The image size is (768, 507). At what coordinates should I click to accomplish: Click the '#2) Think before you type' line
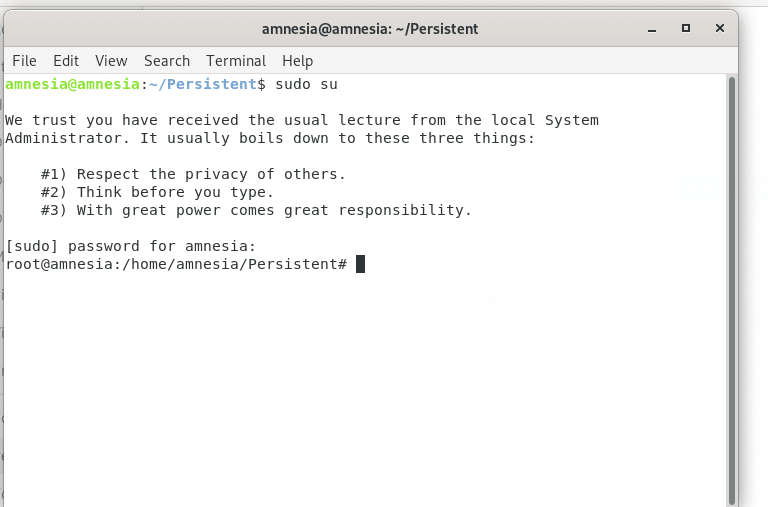click(x=157, y=192)
